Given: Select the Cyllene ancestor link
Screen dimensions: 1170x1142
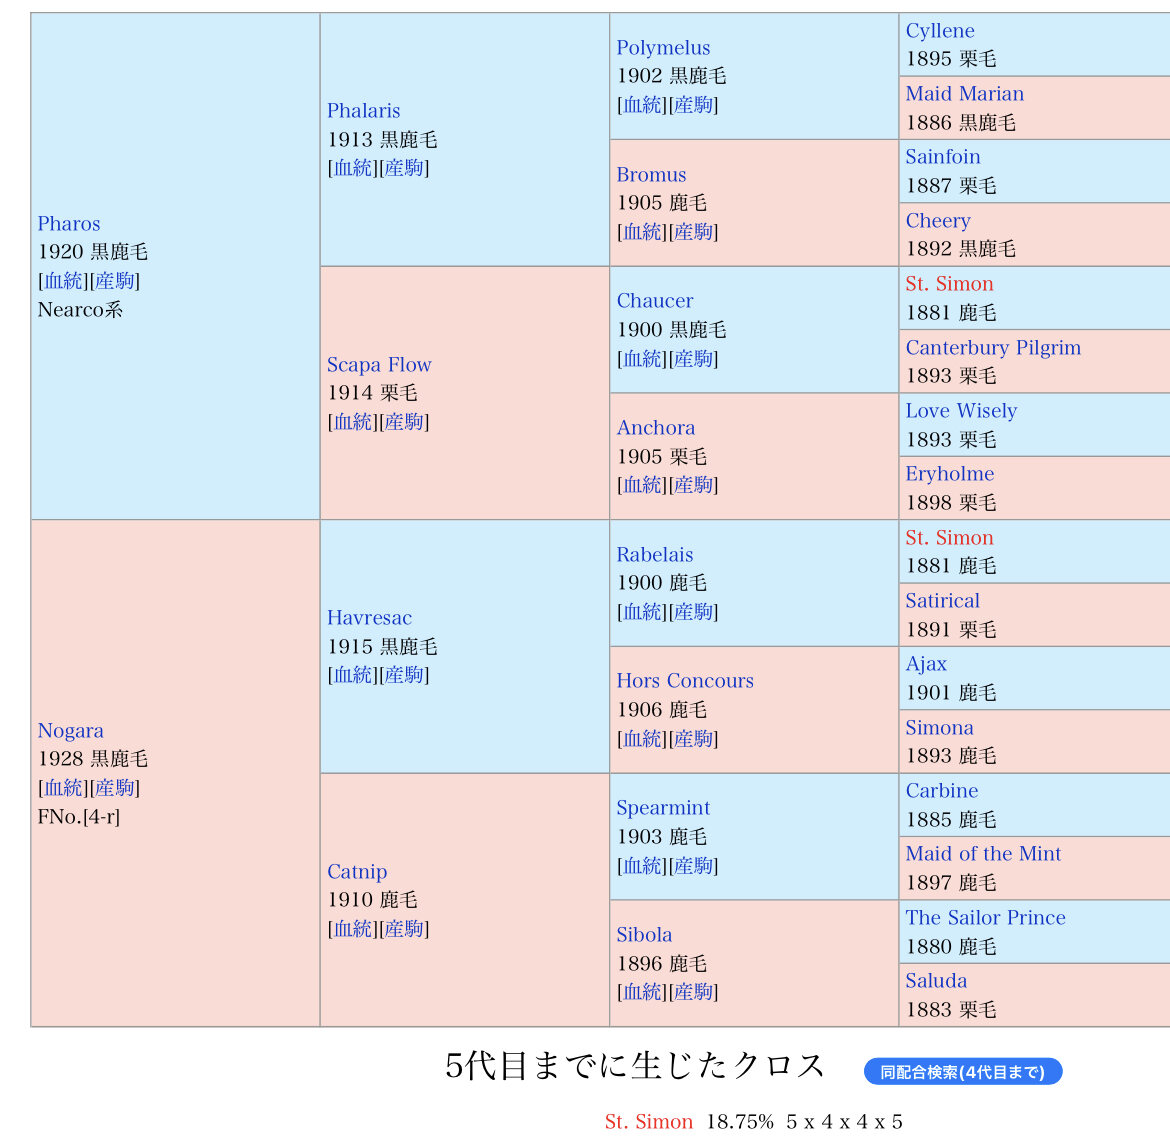Looking at the screenshot, I should [x=940, y=31].
